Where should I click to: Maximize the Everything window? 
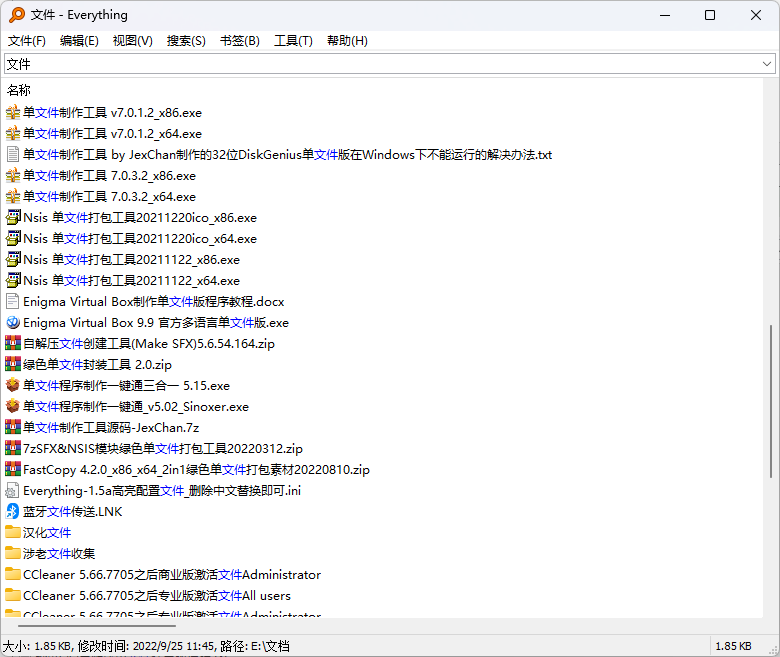pos(710,15)
